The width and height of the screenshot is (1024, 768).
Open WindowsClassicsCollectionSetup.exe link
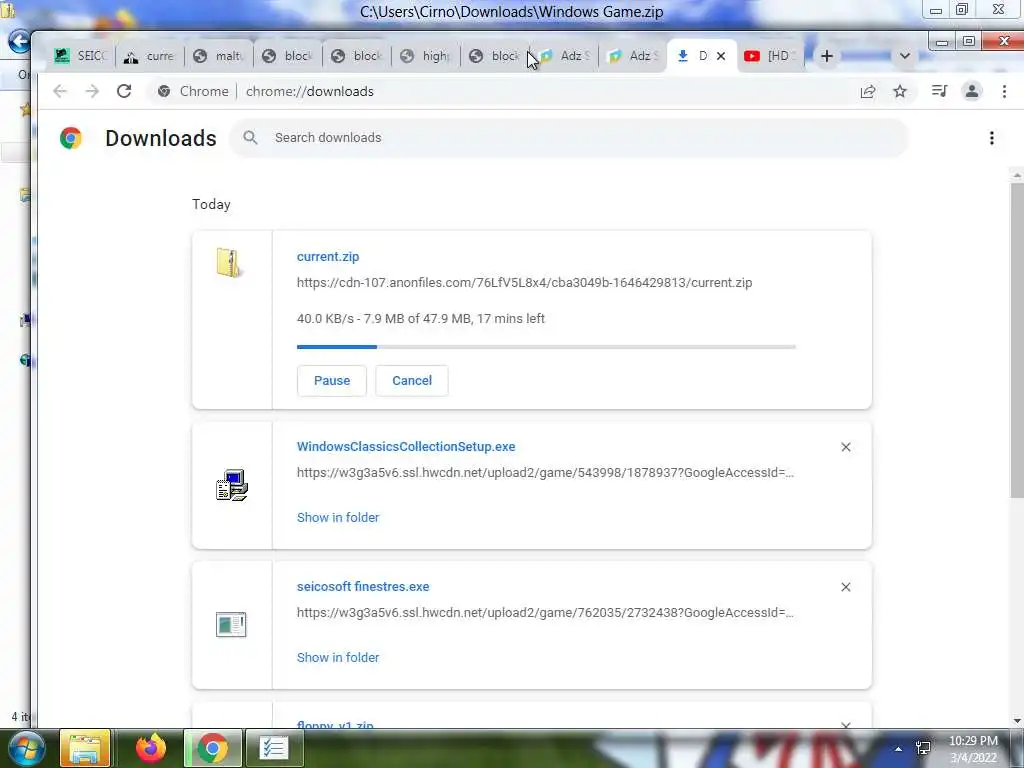406,447
